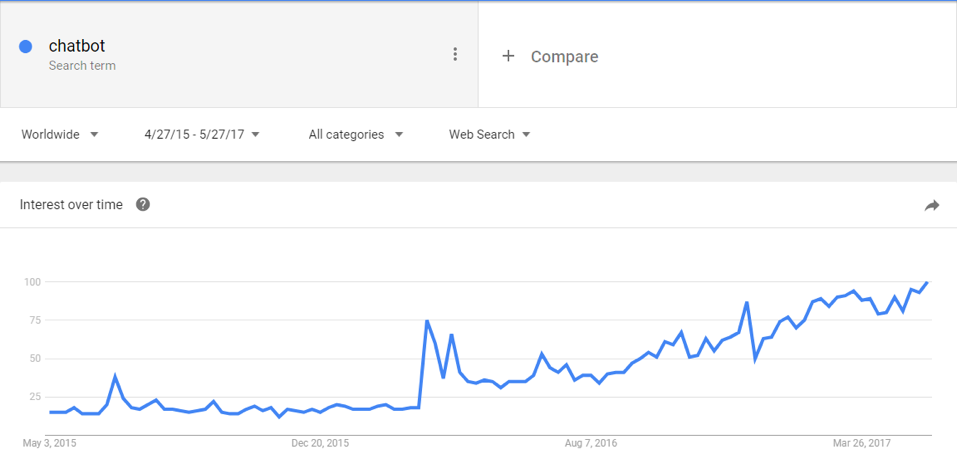Expand the All categories dropdown
The height and width of the screenshot is (469, 957).
(x=356, y=135)
